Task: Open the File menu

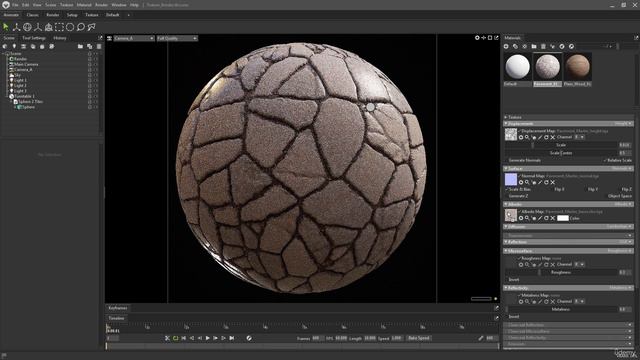Action: point(15,5)
